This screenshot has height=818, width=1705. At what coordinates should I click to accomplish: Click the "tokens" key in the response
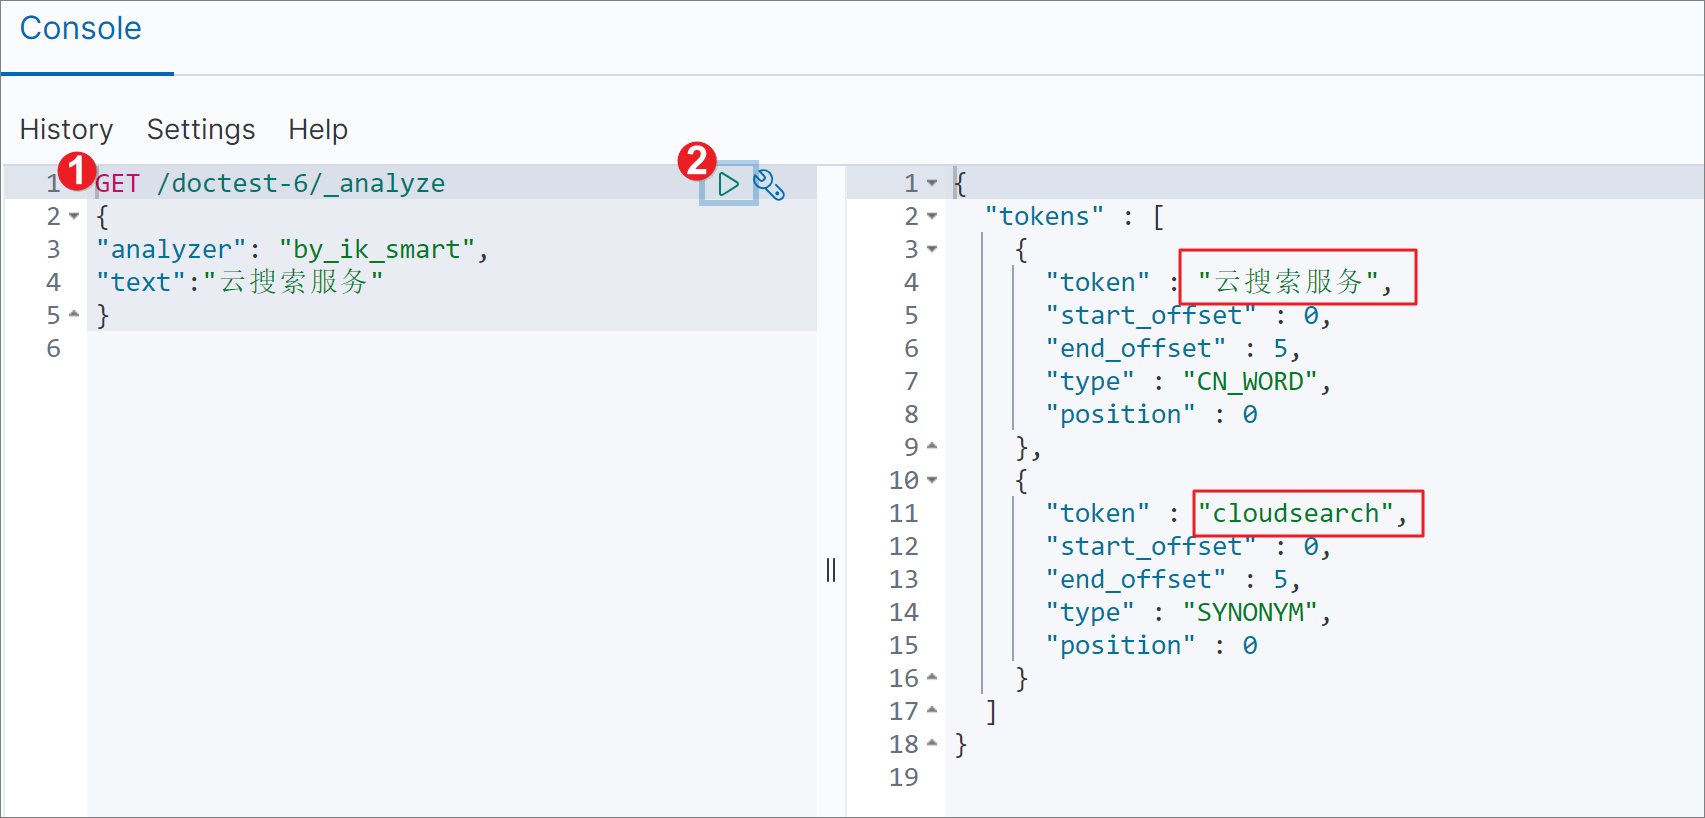click(x=1044, y=216)
